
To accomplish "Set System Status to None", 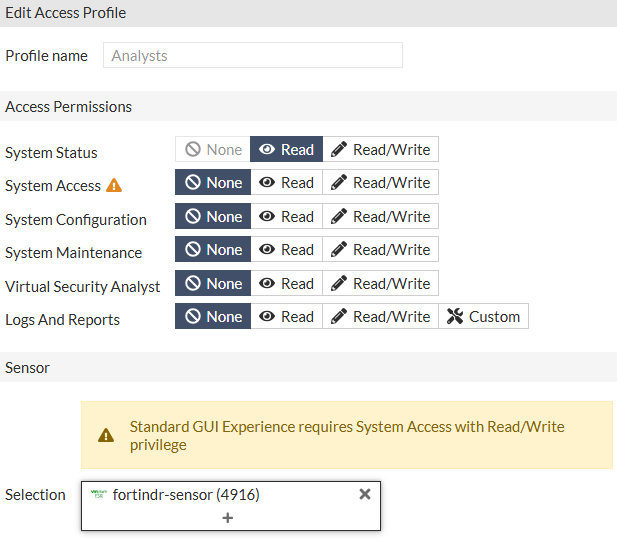I will click(213, 149).
